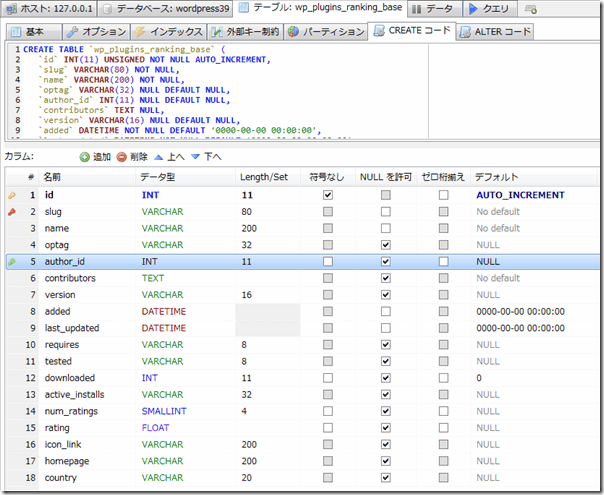This screenshot has width=604, height=495.
Task: Toggle NULL を許可 checkbox for country
Action: (386, 478)
